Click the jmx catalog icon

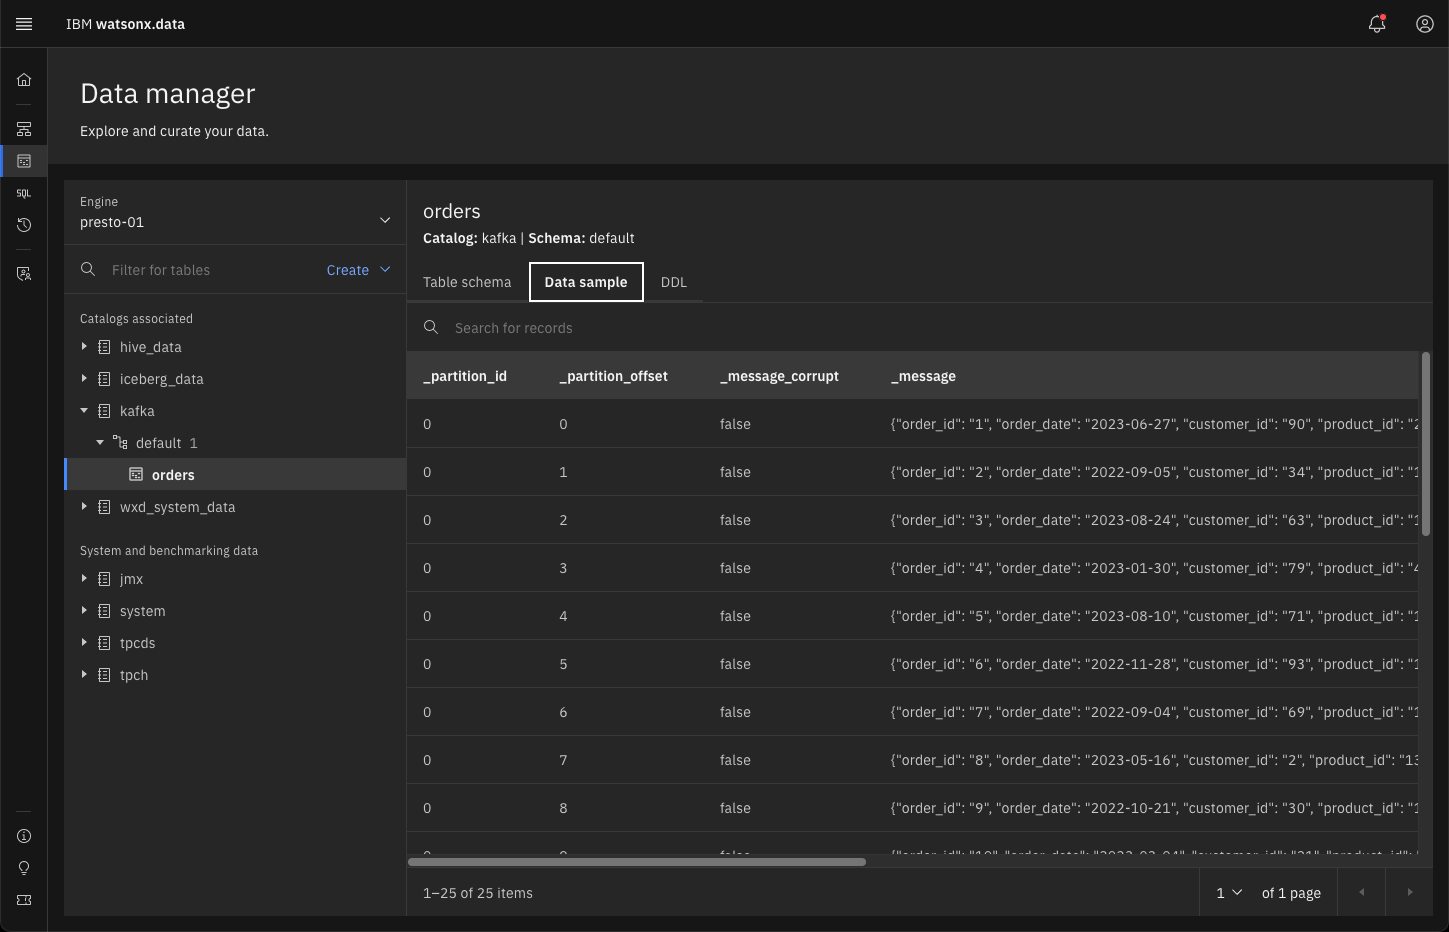(x=104, y=579)
